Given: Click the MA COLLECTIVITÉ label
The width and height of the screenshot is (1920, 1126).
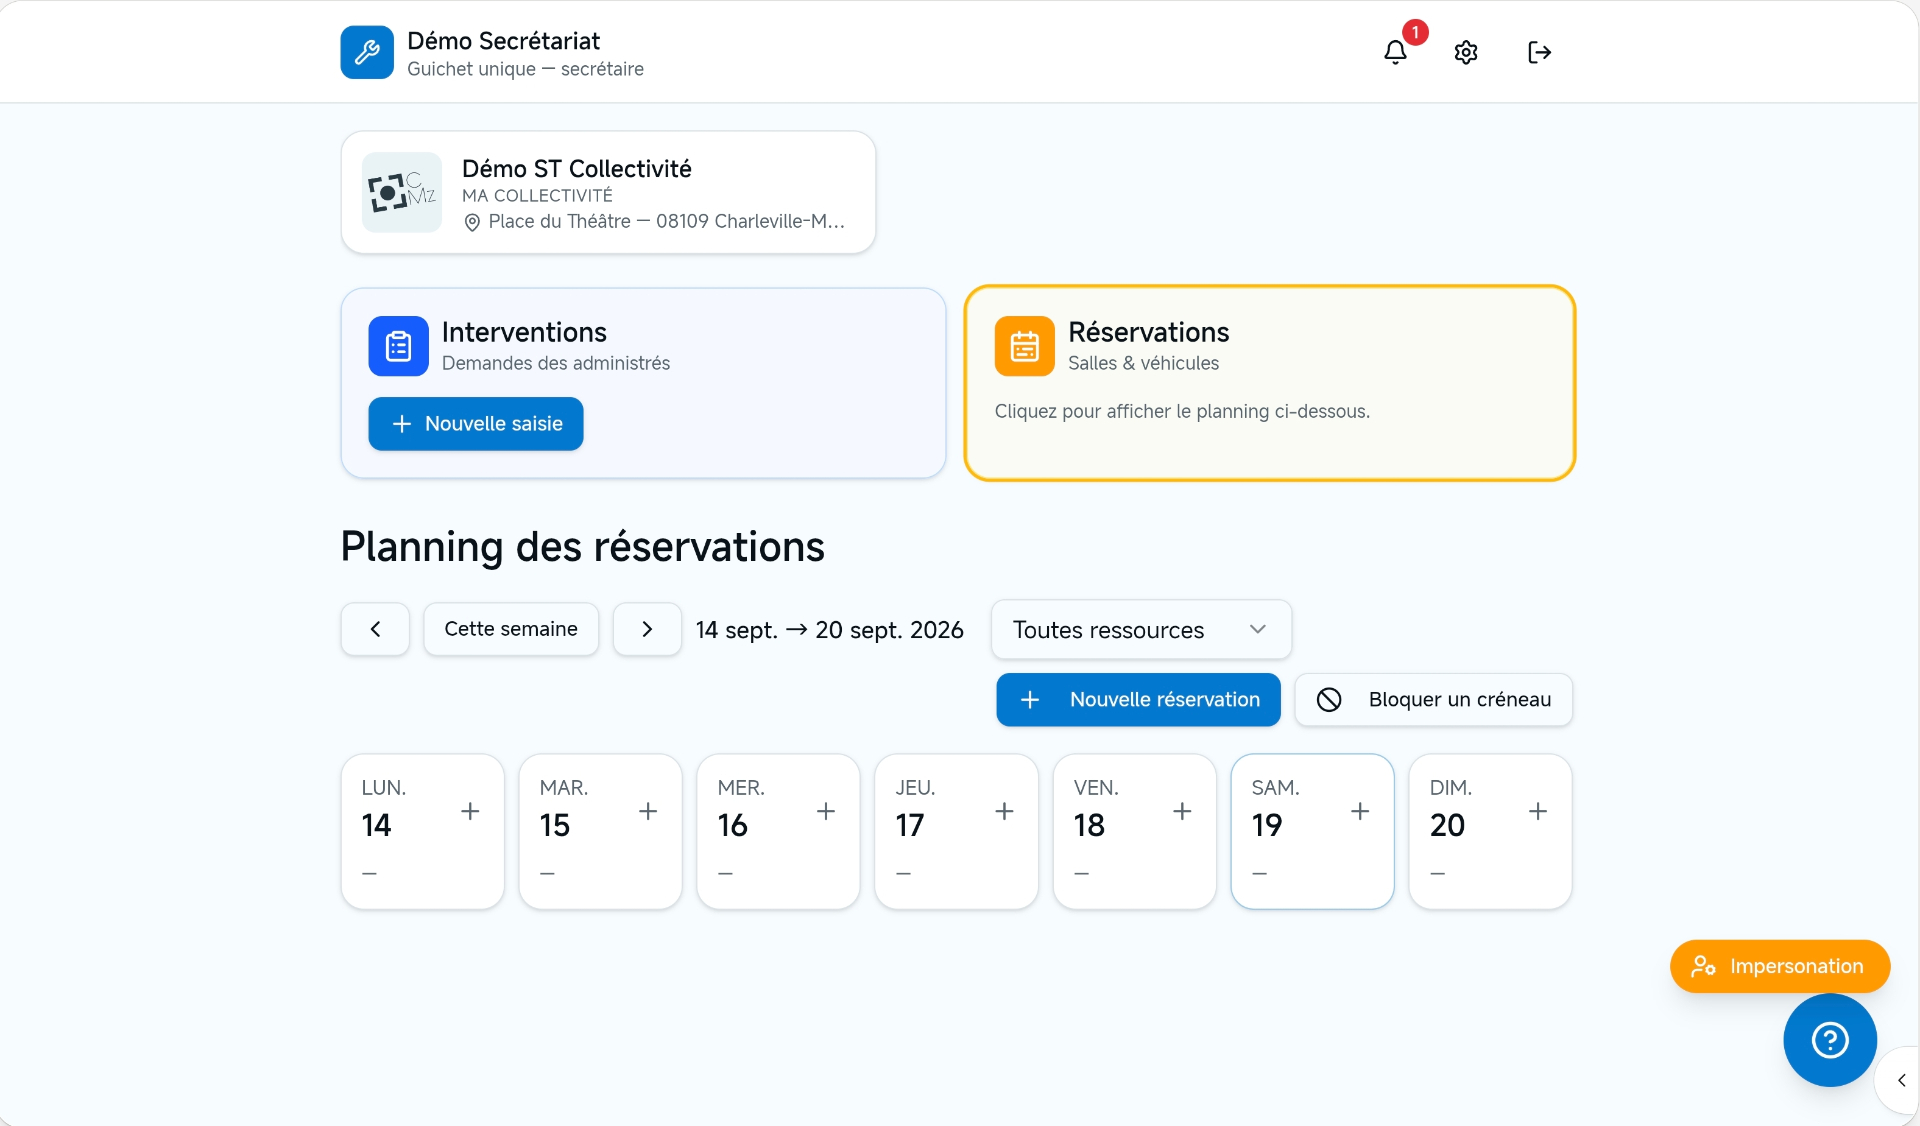Looking at the screenshot, I should [537, 196].
